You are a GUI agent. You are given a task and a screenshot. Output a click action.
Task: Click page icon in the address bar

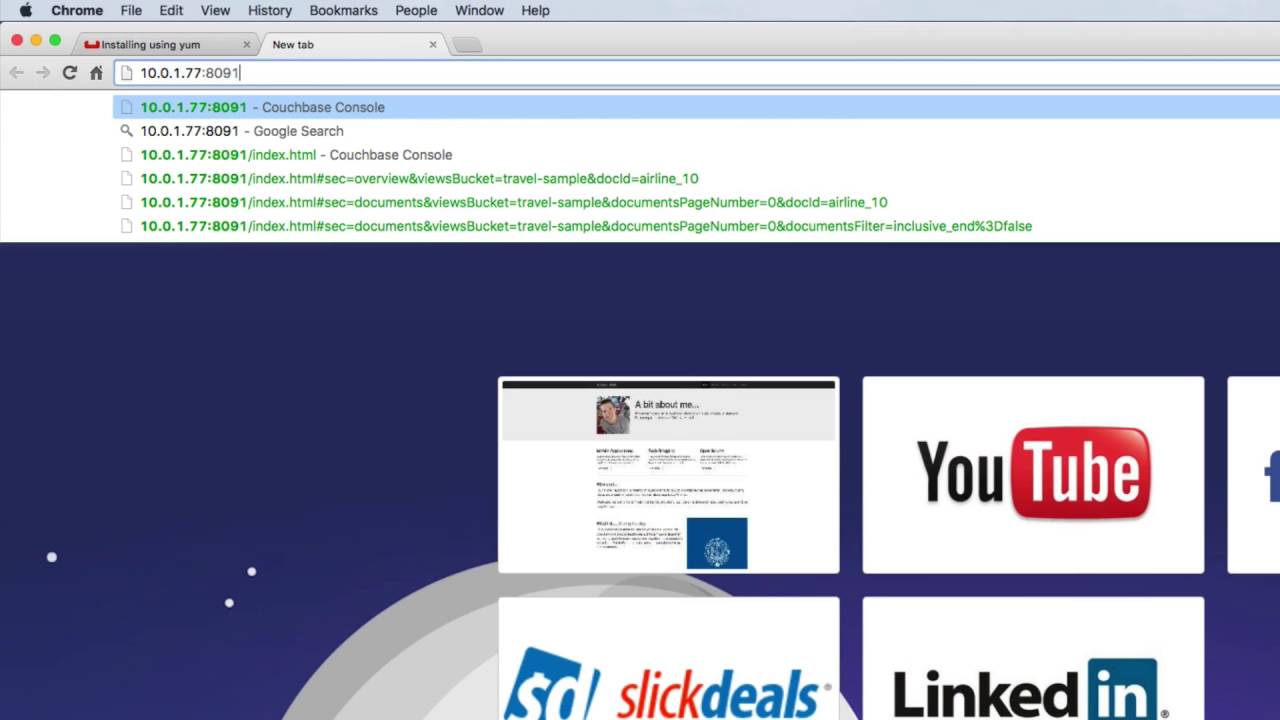click(126, 73)
